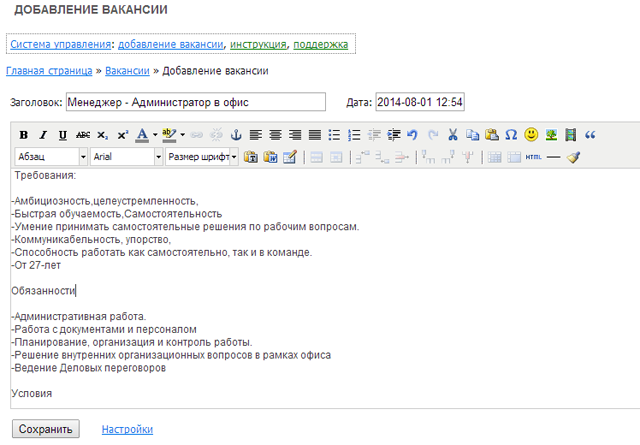Insert media using the film strip icon
Screen dimensions: 640x445
click(570, 134)
